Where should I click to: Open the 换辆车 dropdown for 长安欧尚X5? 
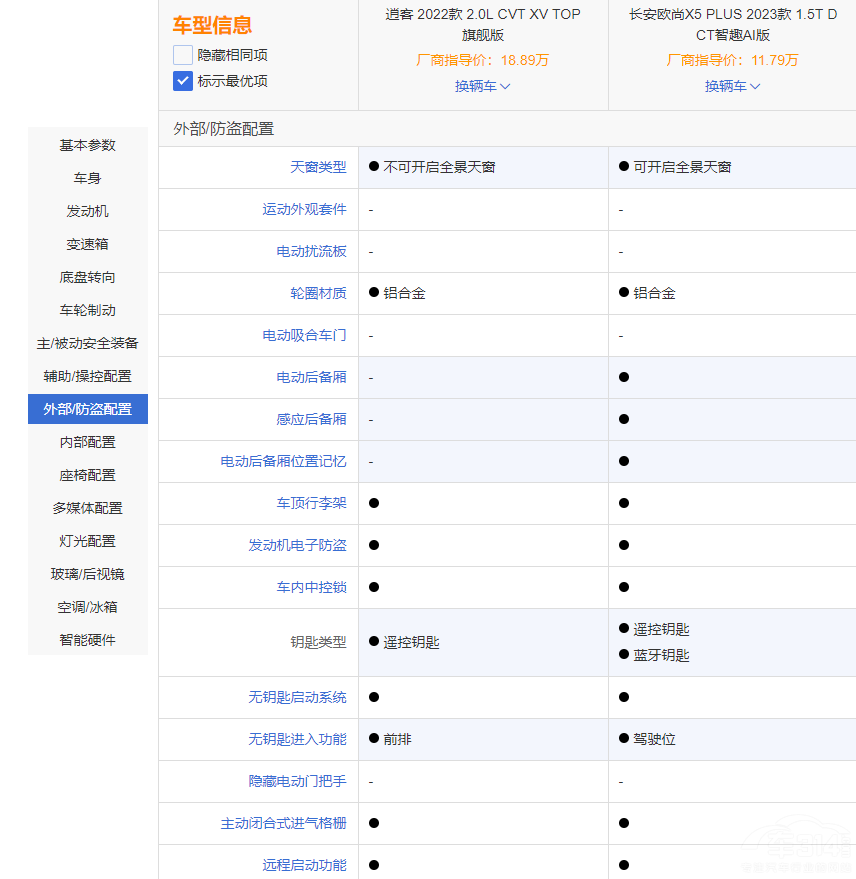[732, 86]
